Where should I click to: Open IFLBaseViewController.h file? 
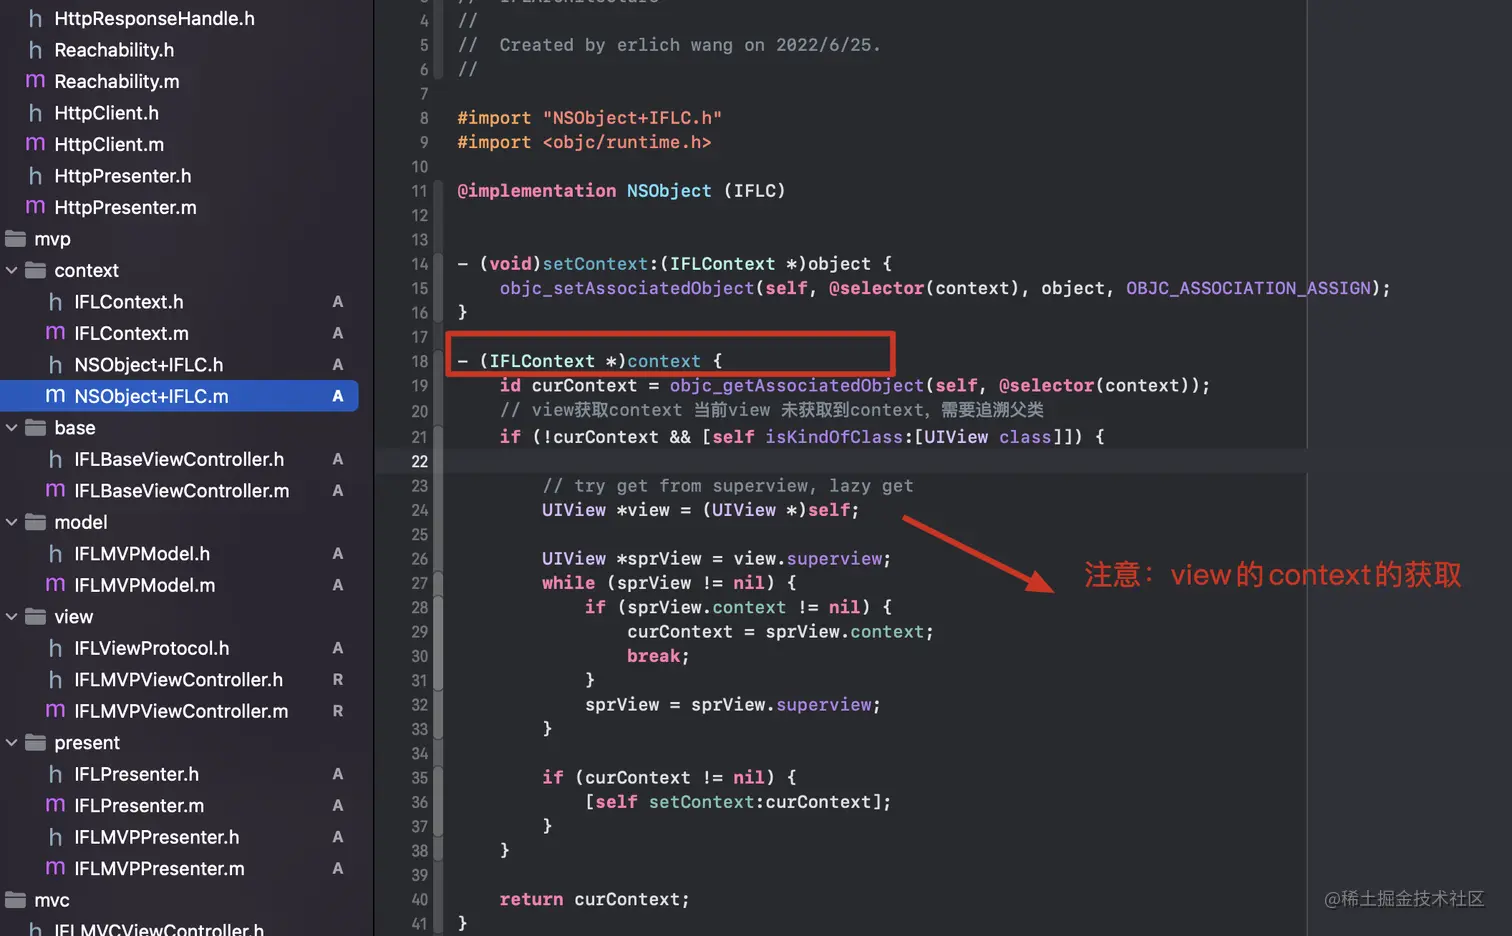tap(179, 459)
